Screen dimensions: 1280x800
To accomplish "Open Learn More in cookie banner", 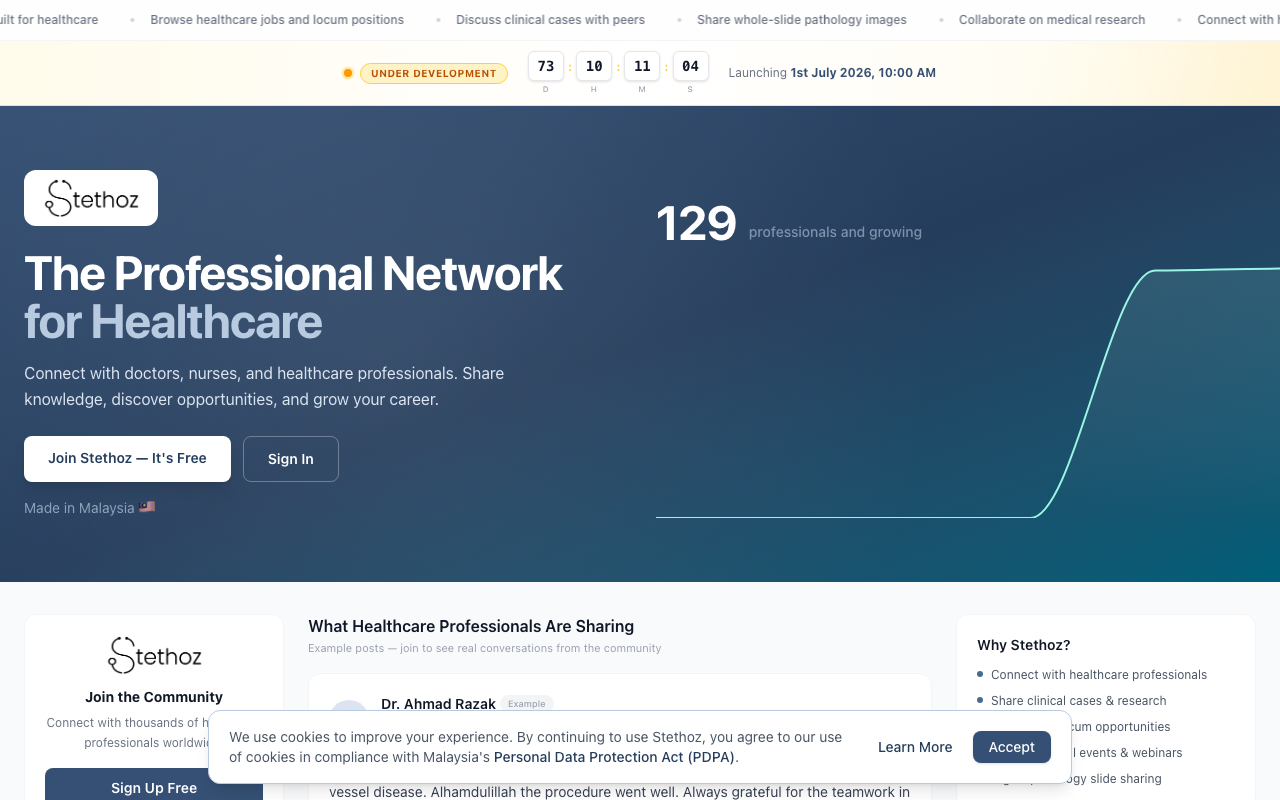I will 915,747.
